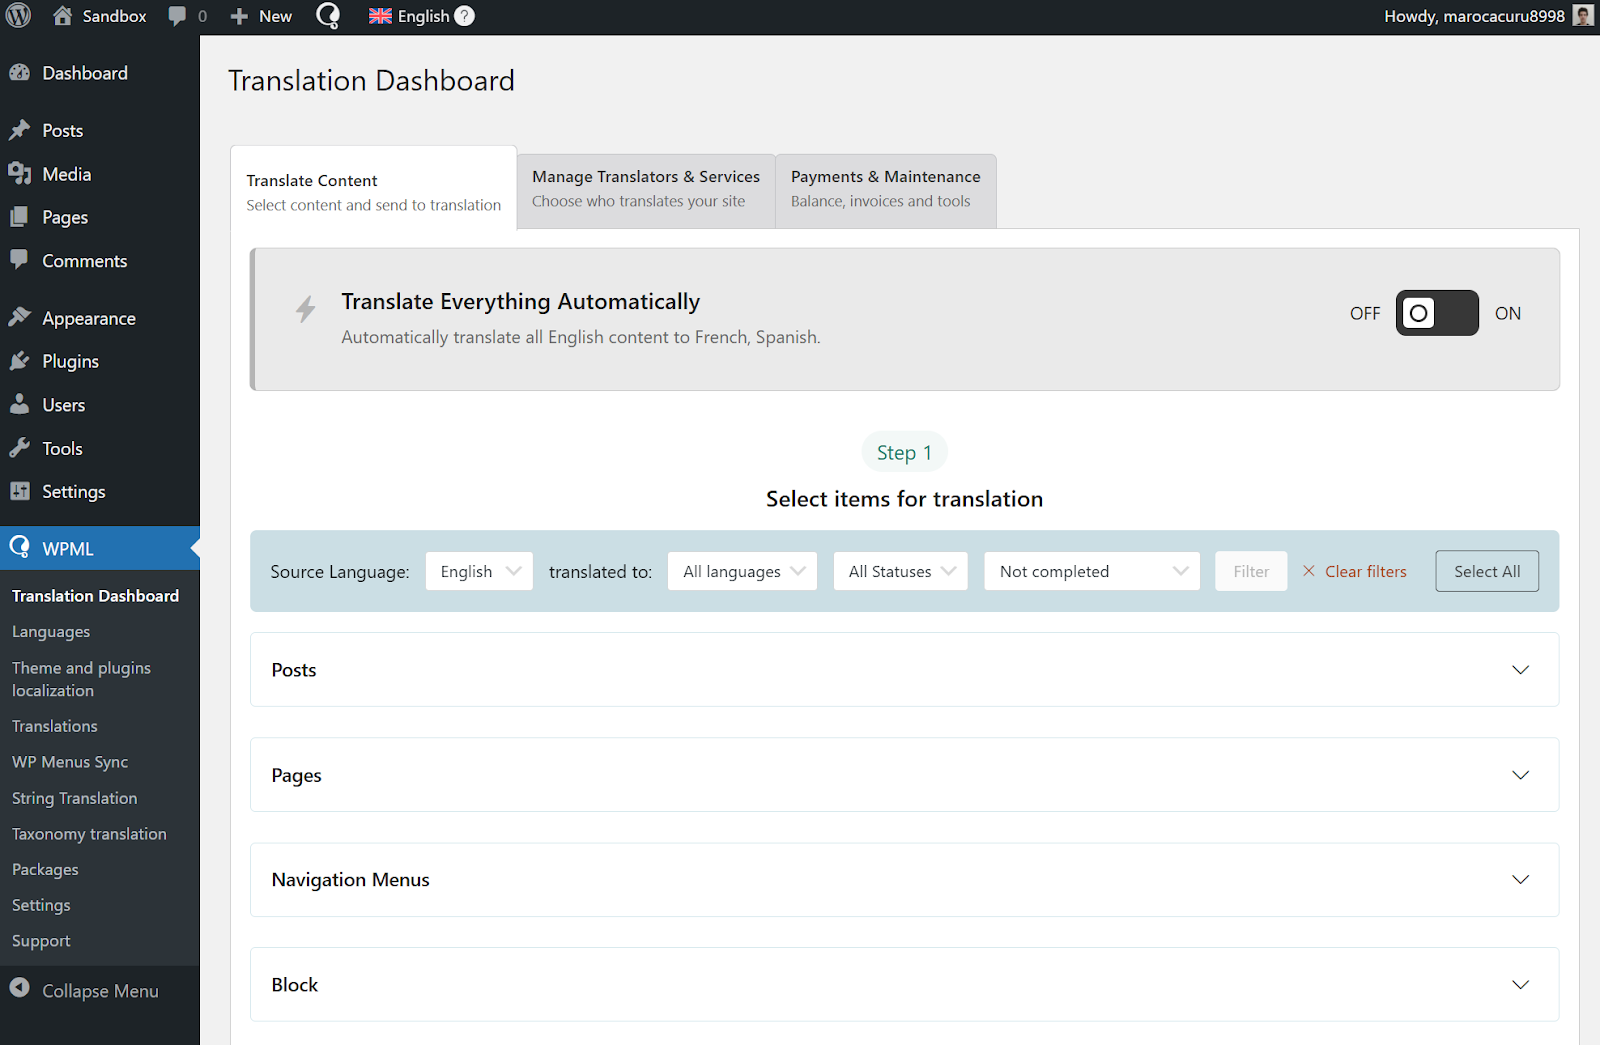Click the Select All button

coord(1486,571)
